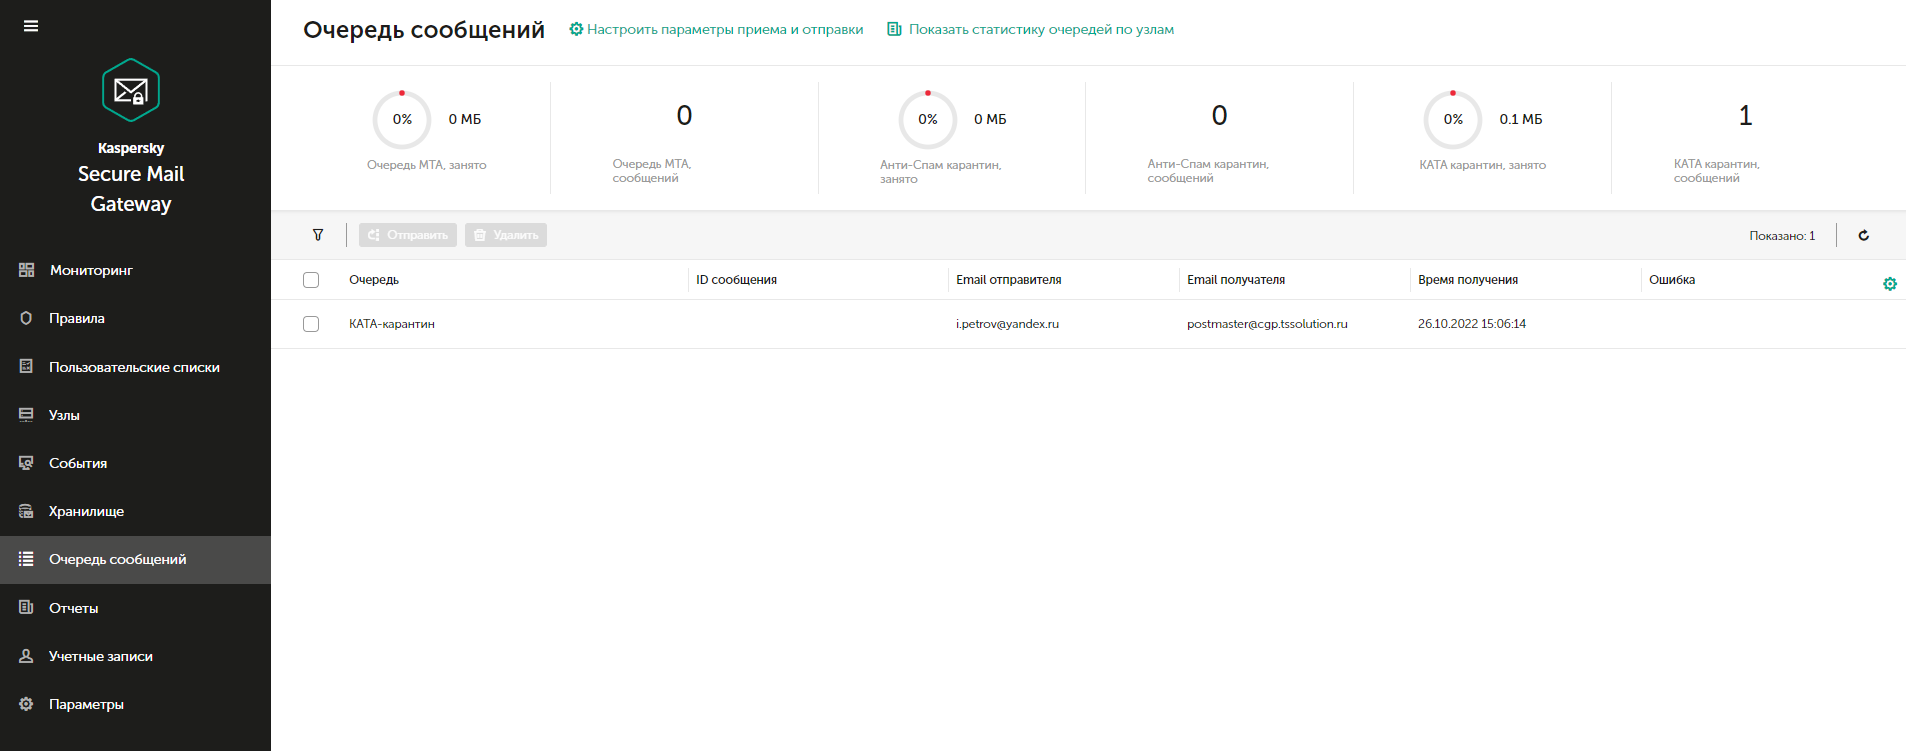Click Настроить параметры приема и отправки link

(x=725, y=29)
